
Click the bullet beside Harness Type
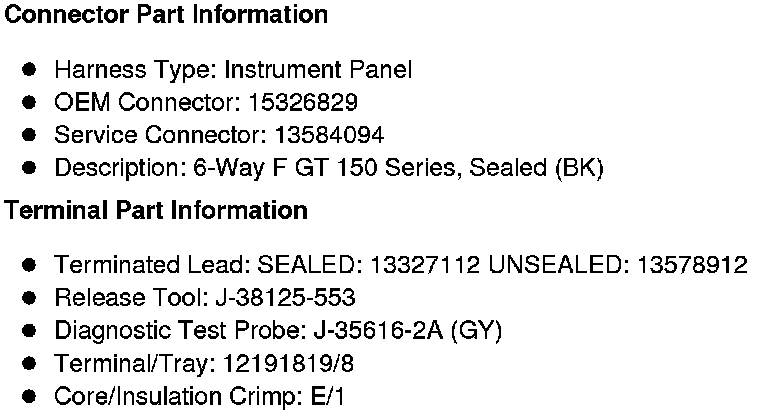tap(30, 70)
